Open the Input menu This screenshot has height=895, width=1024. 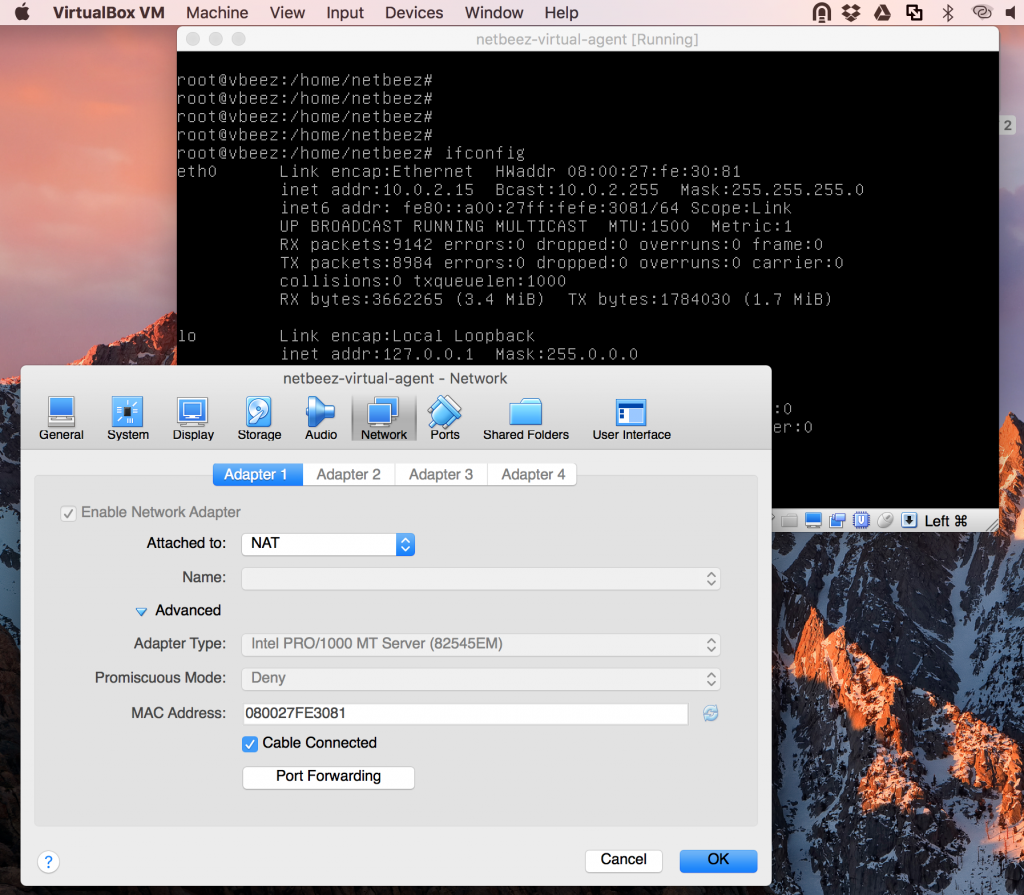345,12
